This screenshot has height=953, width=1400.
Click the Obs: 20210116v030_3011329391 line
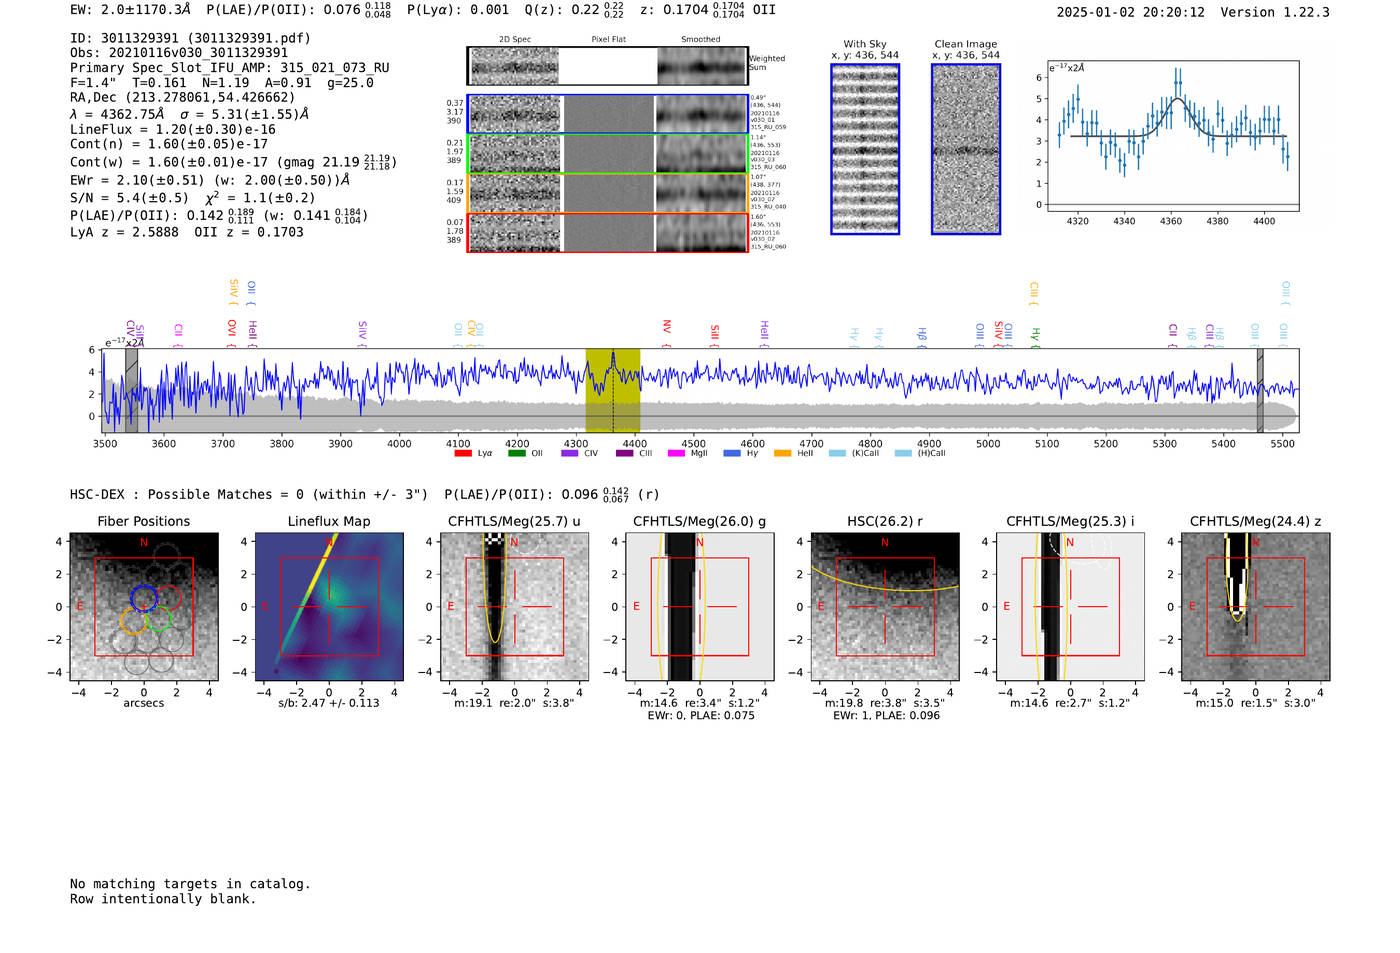[x=179, y=53]
